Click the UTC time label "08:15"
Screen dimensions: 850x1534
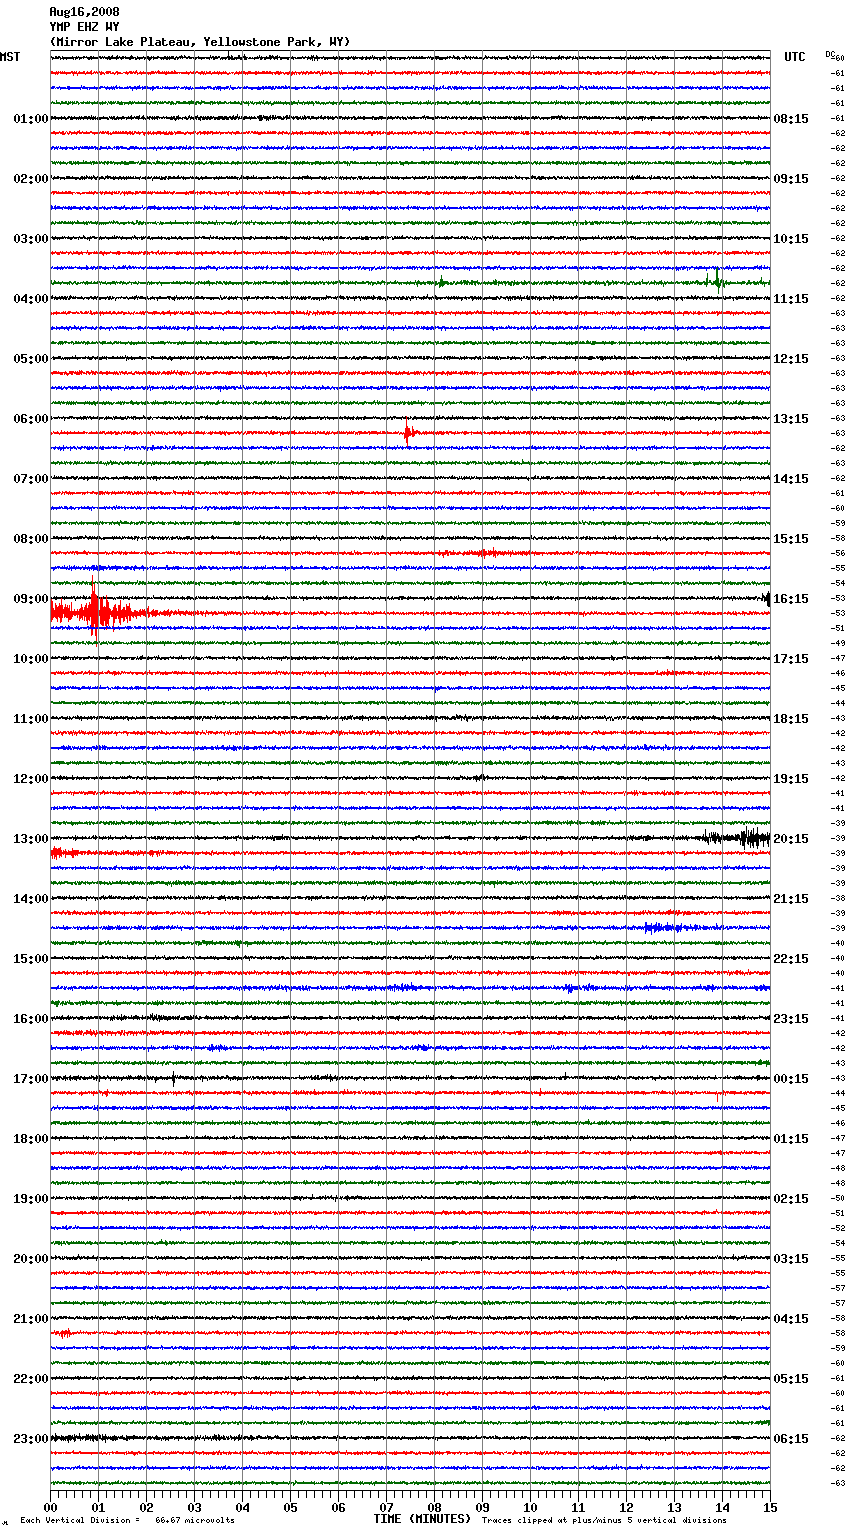click(791, 119)
